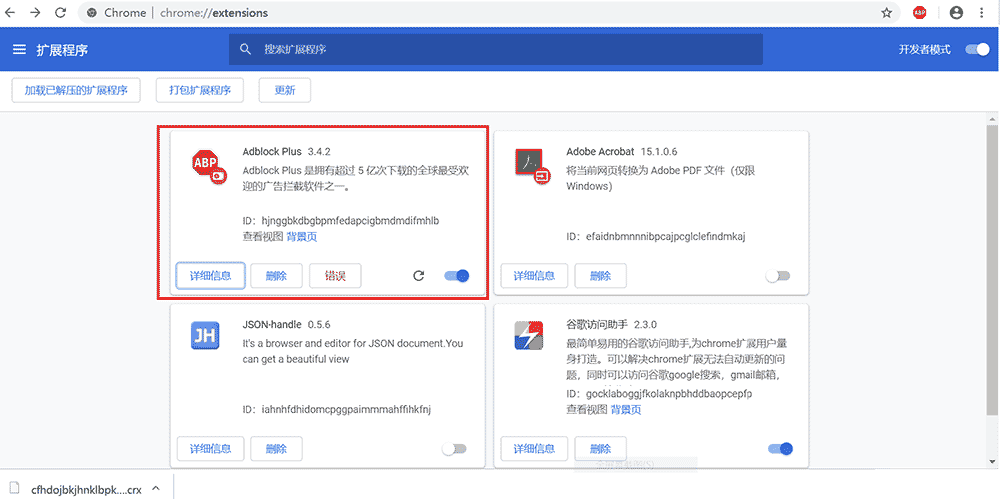The width and height of the screenshot is (1000, 499).
Task: Open the hamburger menu beside 扩展程序
Action: point(19,50)
